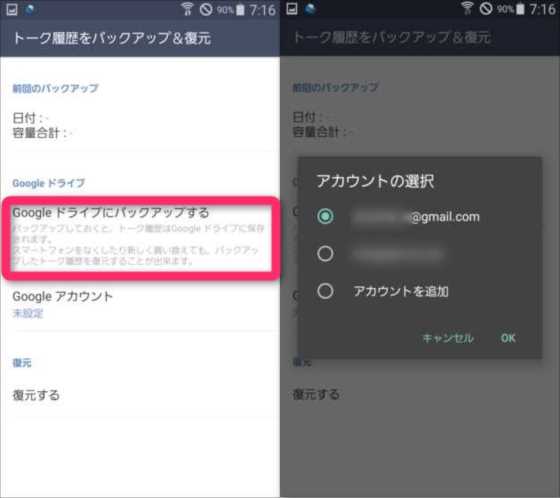This screenshot has height=498, width=560.
Task: Select the gmail.com account radio button
Action: [x=325, y=216]
